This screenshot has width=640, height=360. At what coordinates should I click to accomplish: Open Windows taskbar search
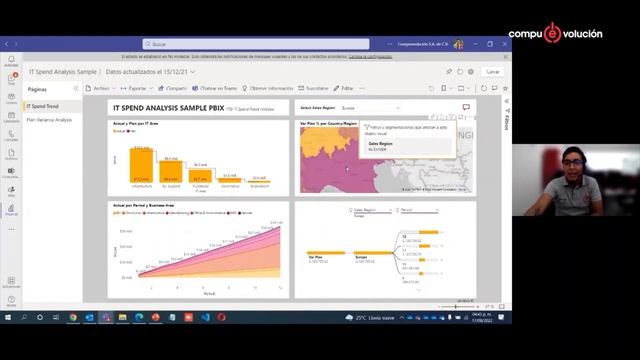tap(24, 317)
